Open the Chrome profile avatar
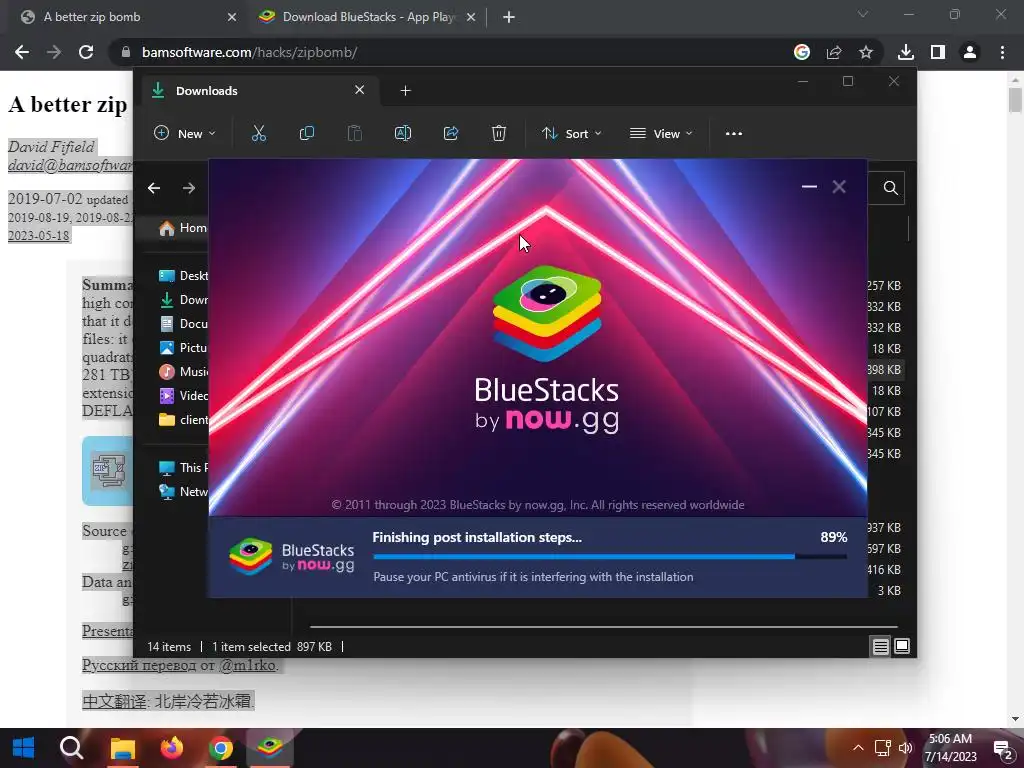 970,52
